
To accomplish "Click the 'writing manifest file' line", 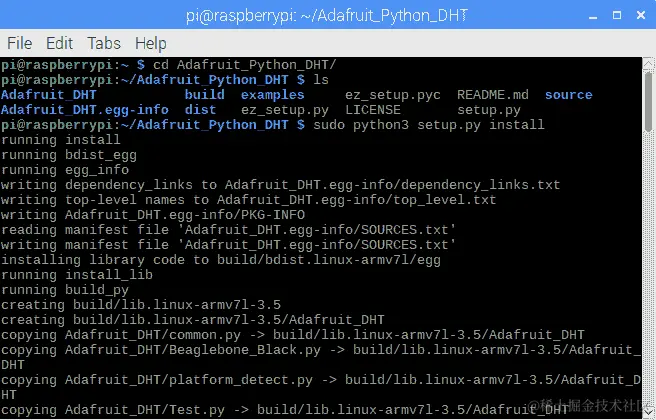I will click(x=228, y=245).
